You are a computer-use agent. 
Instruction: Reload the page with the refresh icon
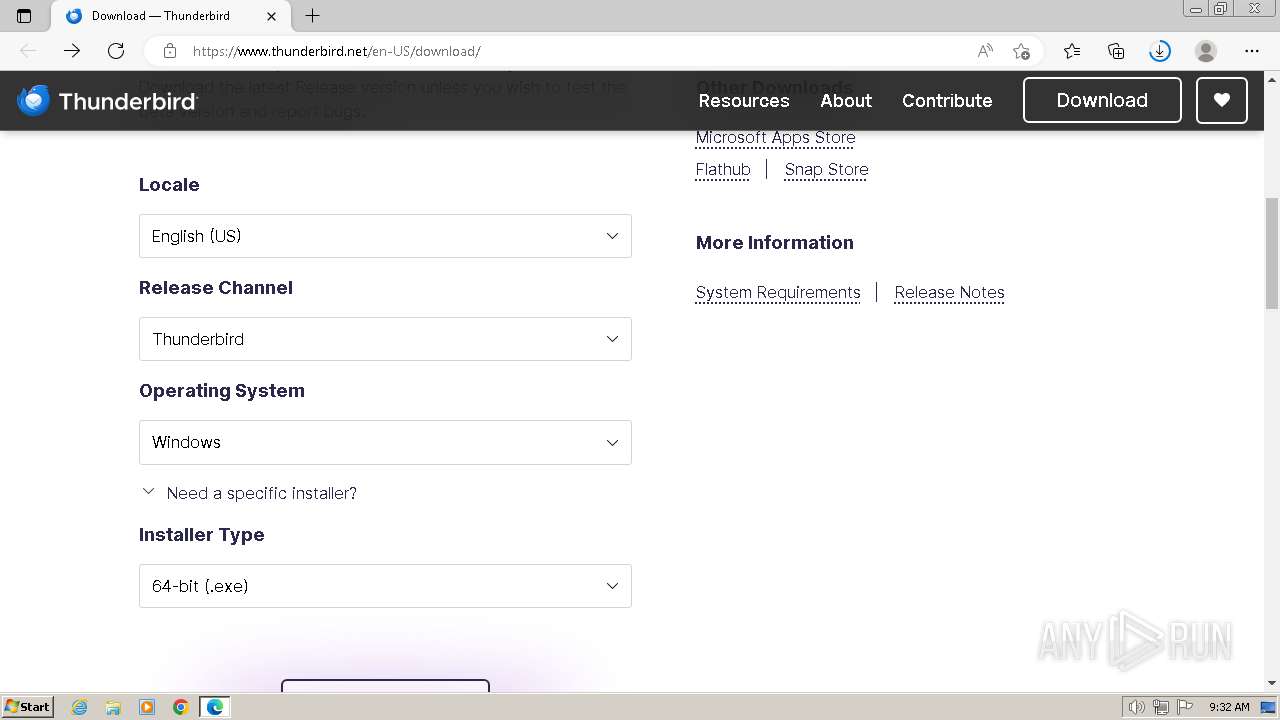tap(116, 51)
